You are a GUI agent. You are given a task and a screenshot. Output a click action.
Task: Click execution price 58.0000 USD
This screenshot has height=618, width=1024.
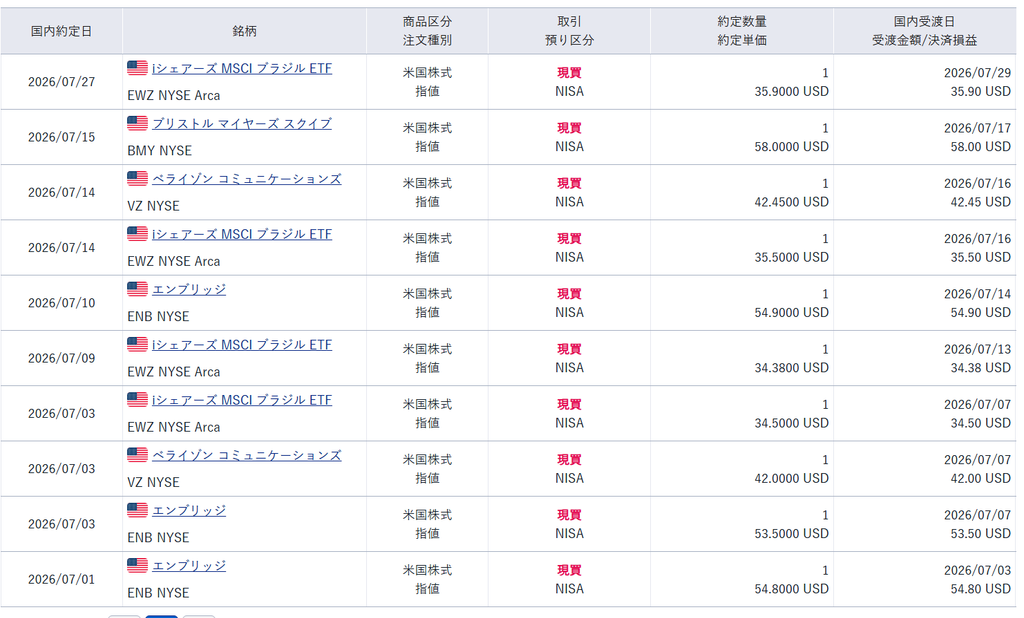tap(792, 147)
